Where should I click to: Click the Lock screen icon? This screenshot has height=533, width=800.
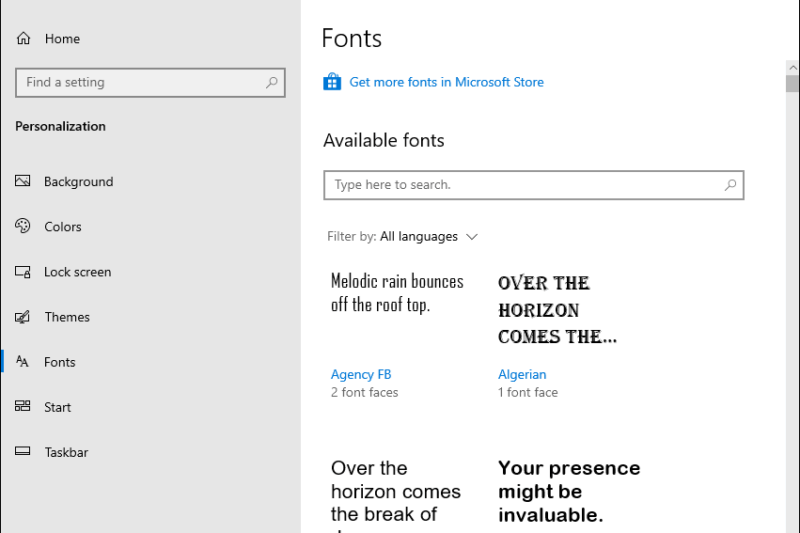[22, 271]
